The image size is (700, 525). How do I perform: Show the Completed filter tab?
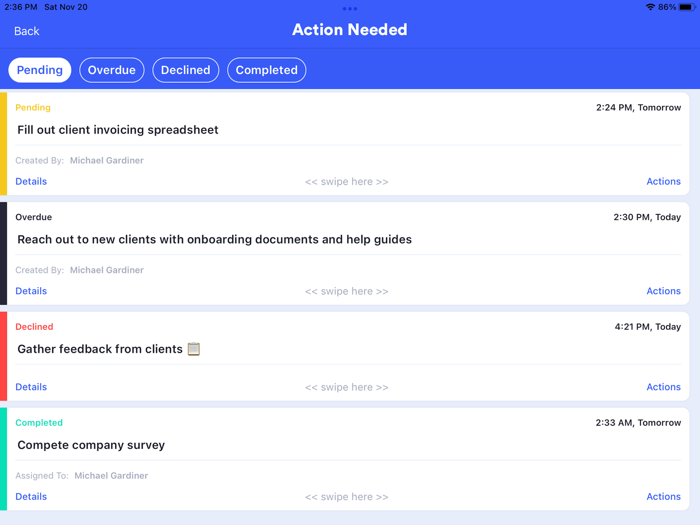pyautogui.click(x=267, y=70)
